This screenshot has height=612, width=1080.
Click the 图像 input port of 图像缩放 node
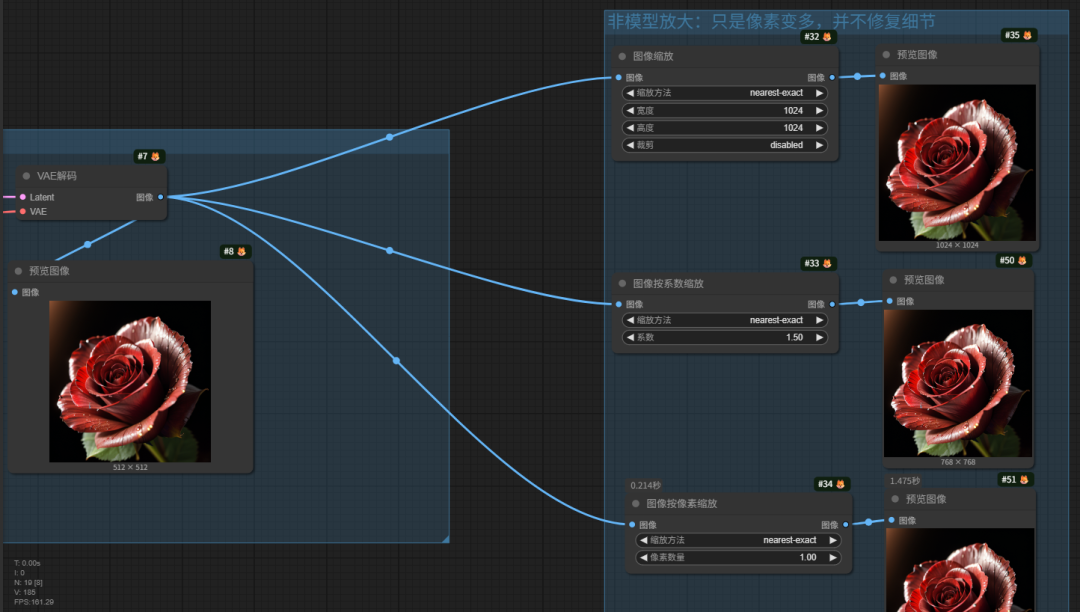(x=619, y=77)
